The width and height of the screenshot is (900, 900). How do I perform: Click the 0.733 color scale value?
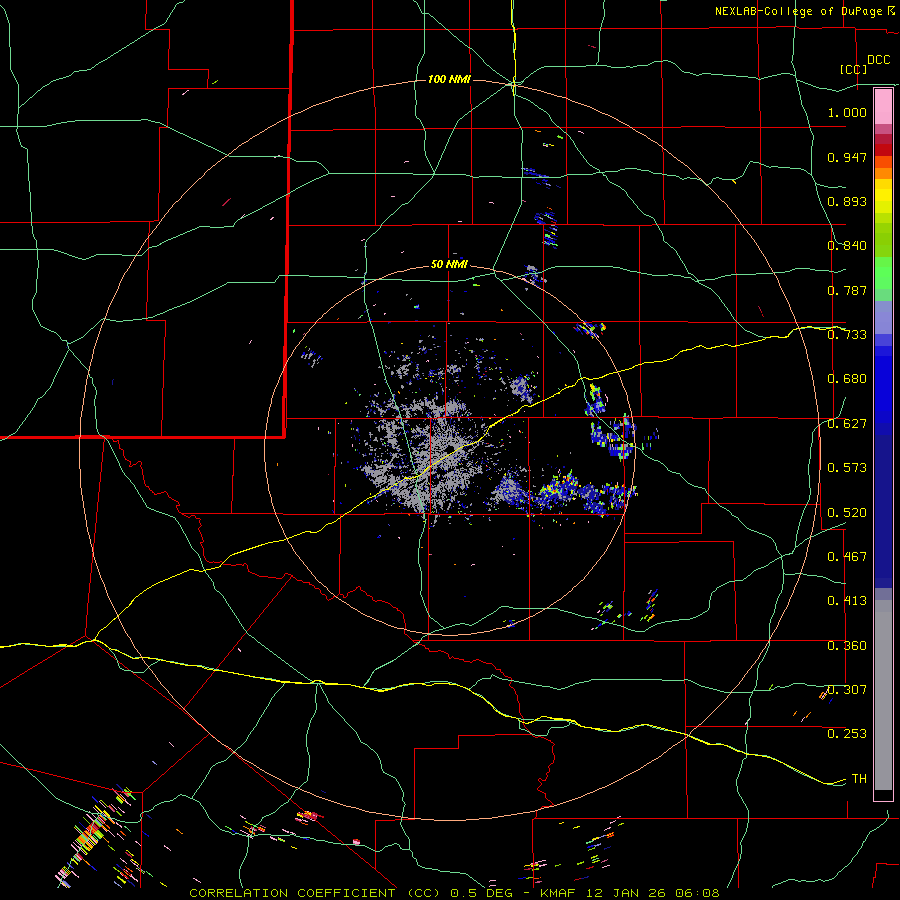pos(847,335)
